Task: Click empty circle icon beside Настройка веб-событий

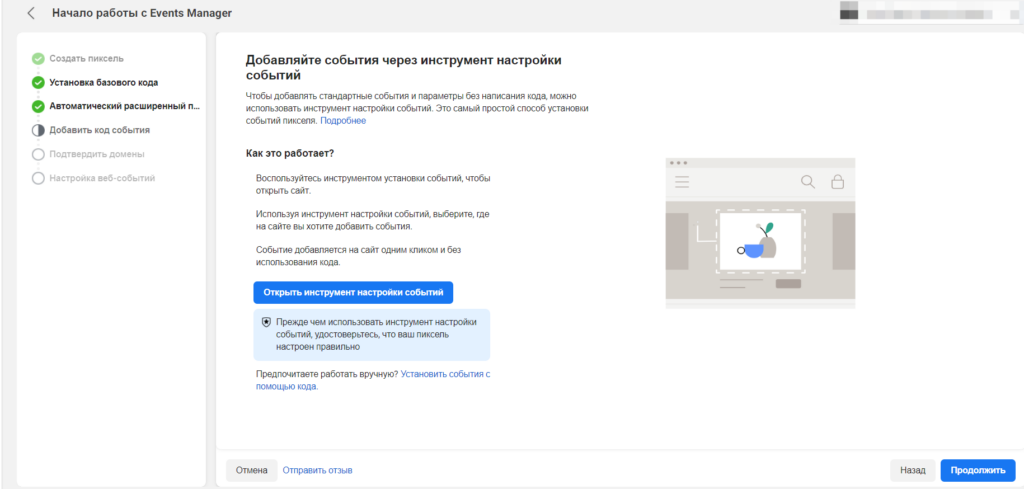Action: coord(38,178)
